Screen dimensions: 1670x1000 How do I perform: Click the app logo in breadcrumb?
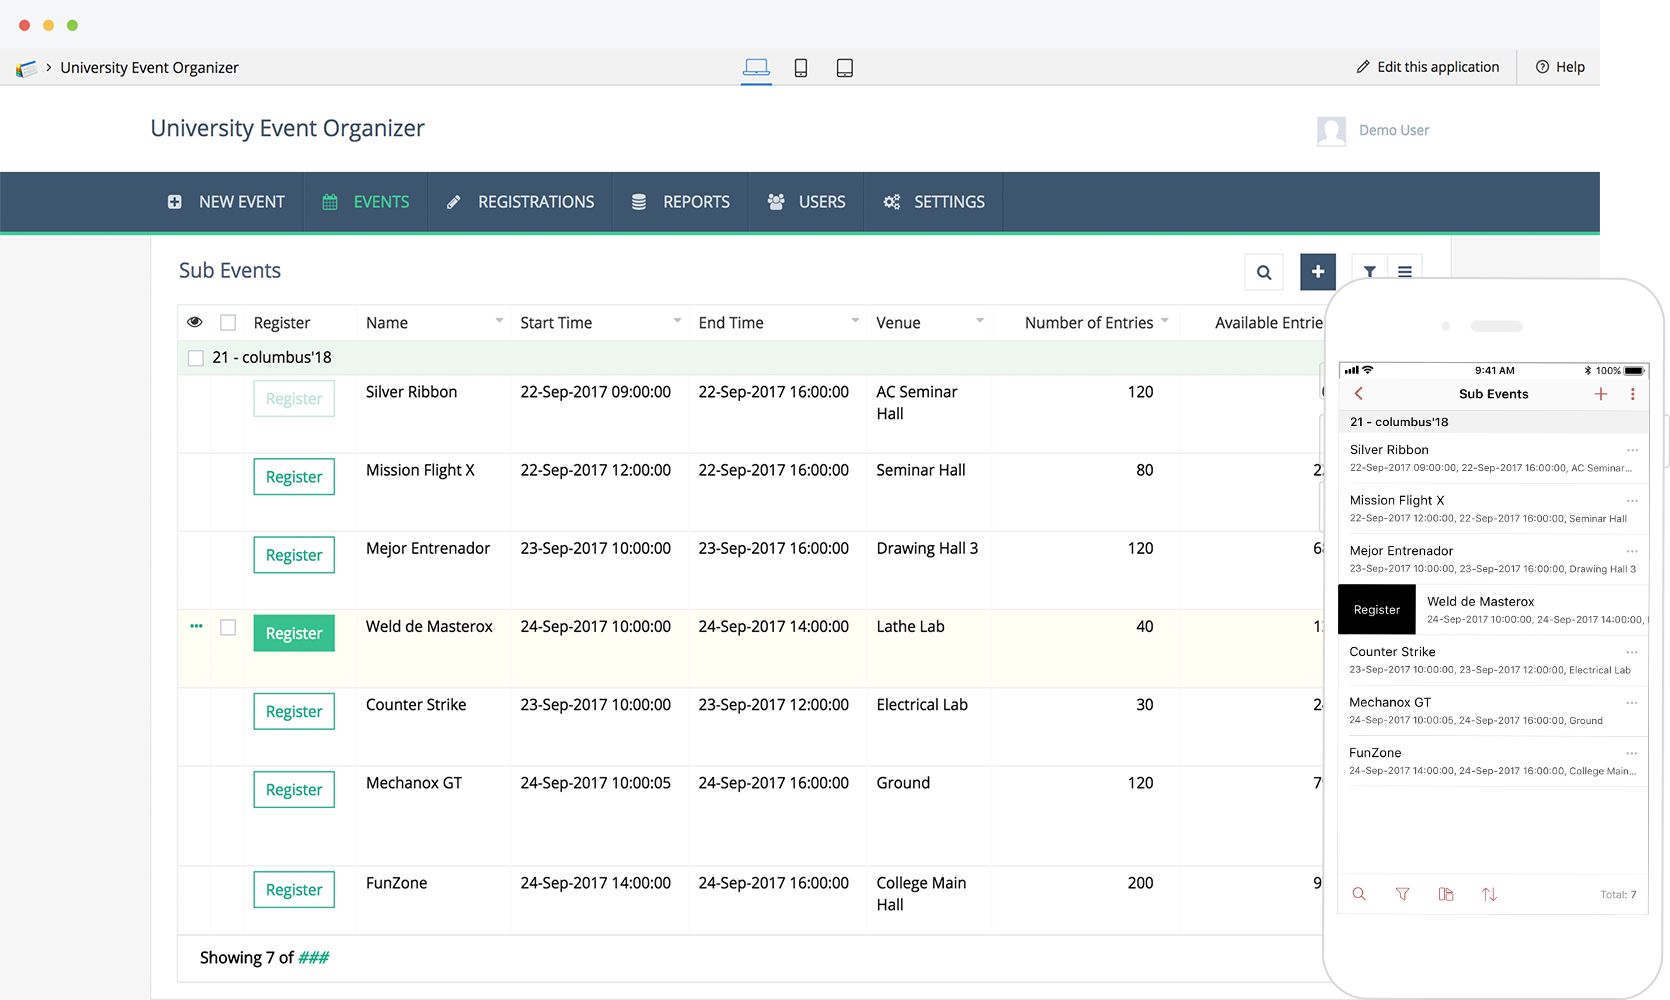pyautogui.click(x=26, y=68)
